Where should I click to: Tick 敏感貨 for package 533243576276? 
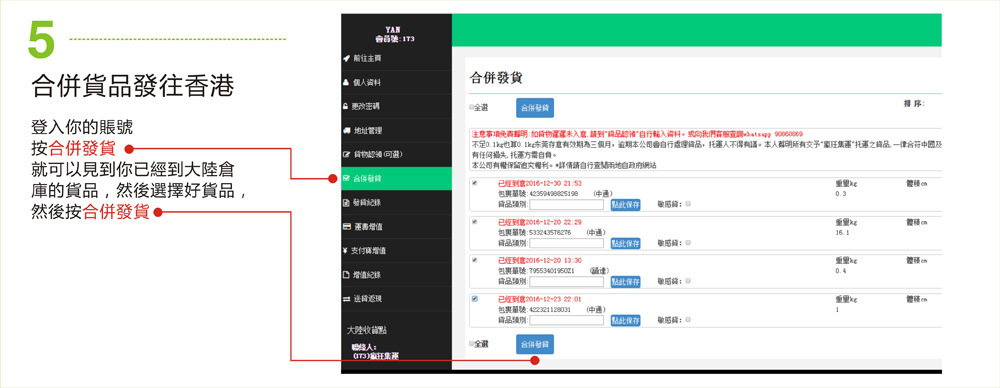pos(688,242)
